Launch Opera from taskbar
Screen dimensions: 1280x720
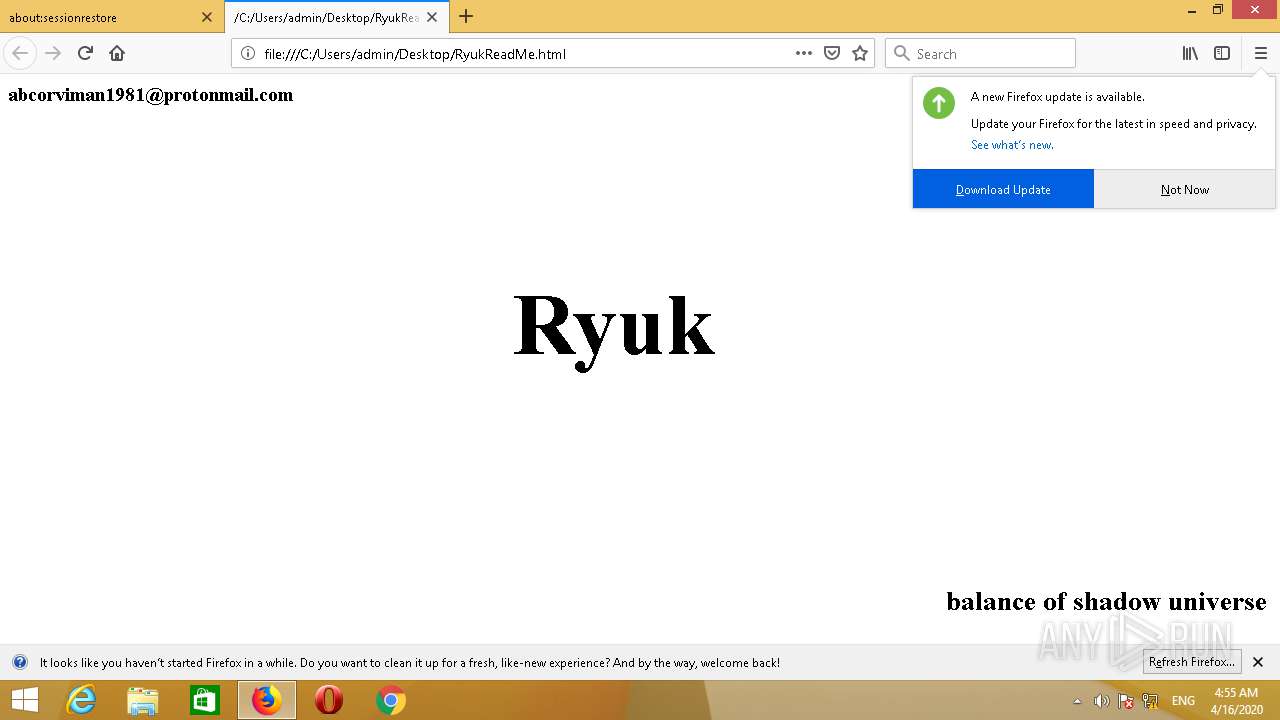tap(329, 700)
